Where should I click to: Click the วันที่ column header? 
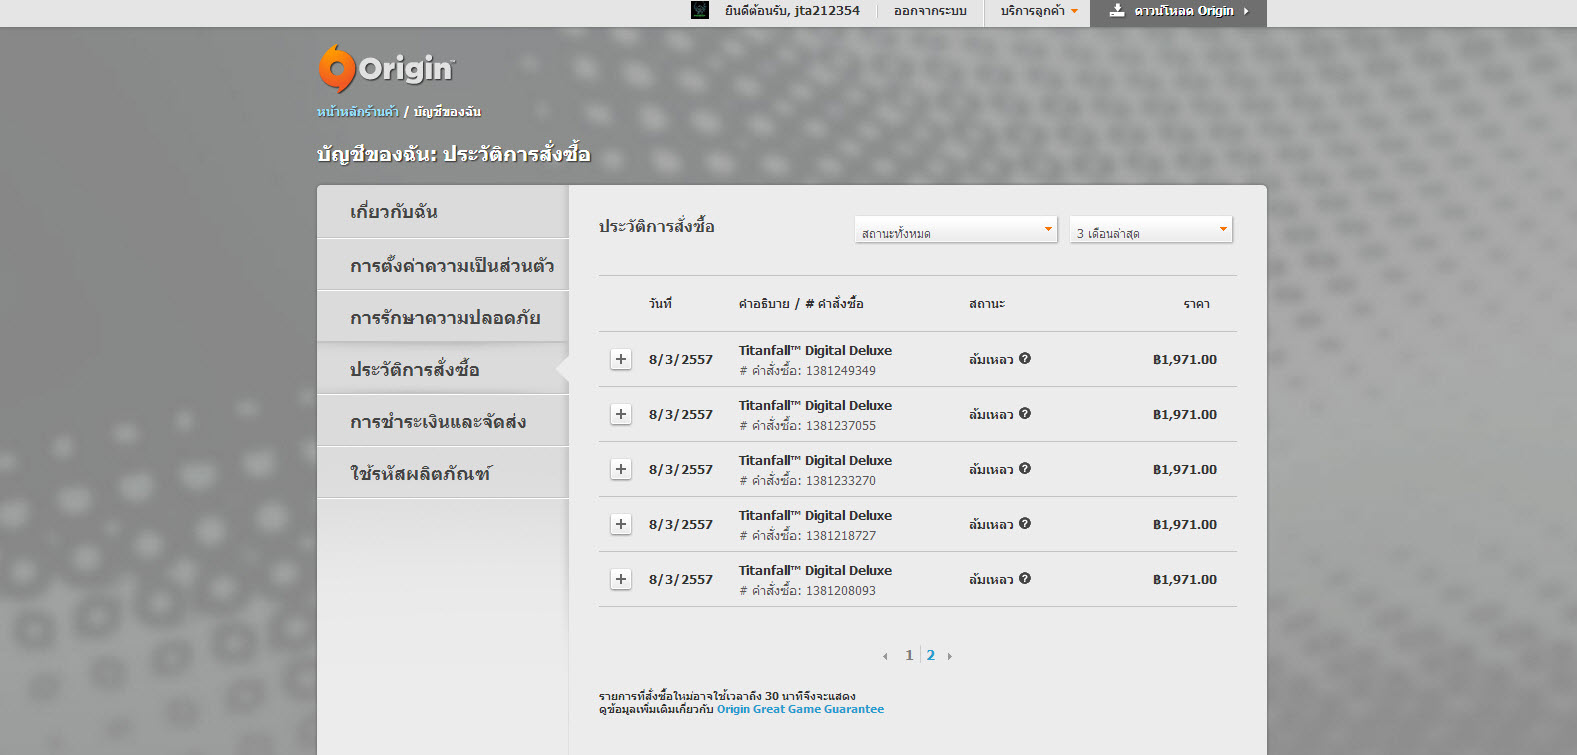click(660, 303)
